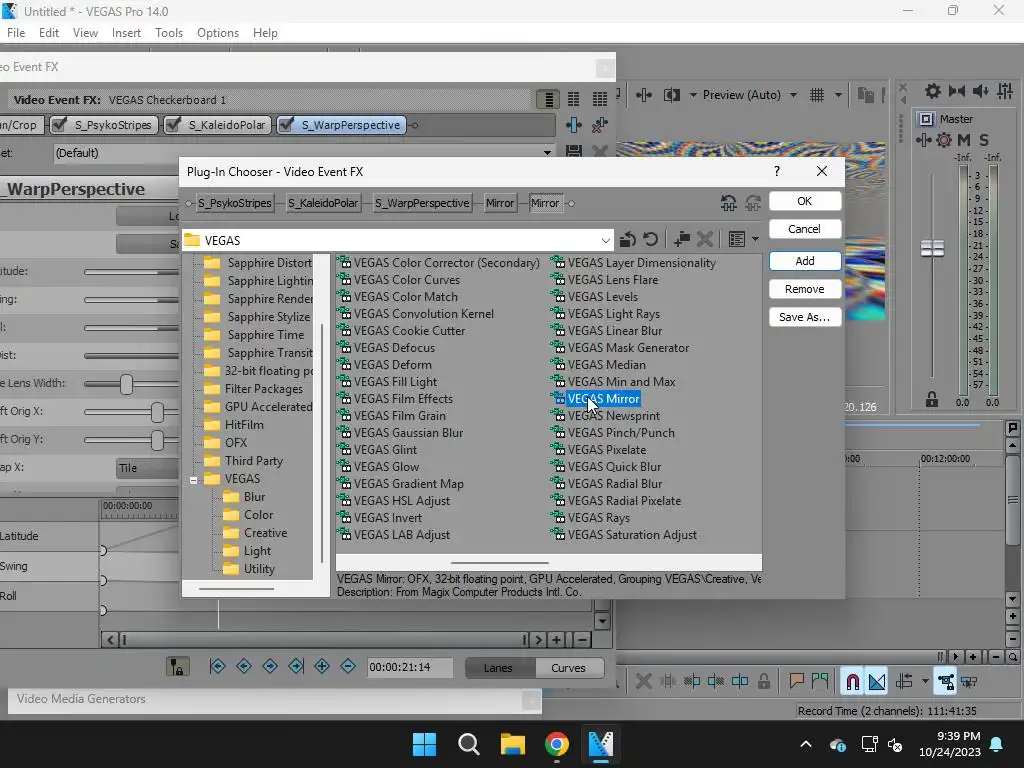
Task: Click the Split Screen View icon in preview
Action: pos(671,95)
